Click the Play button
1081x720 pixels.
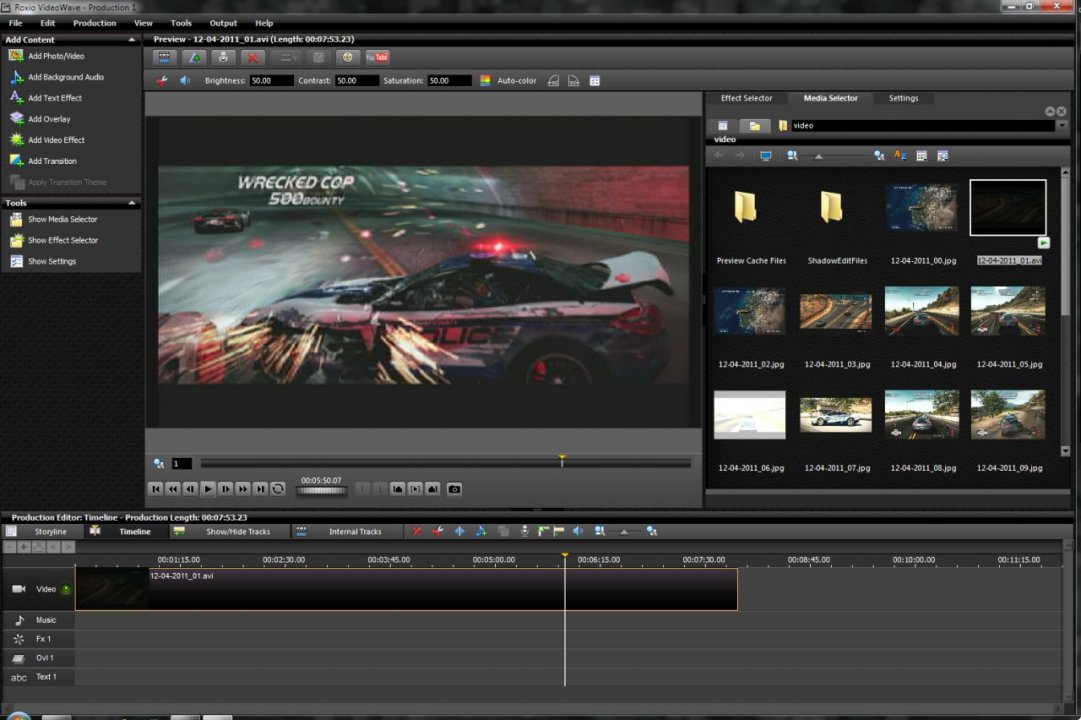point(208,489)
